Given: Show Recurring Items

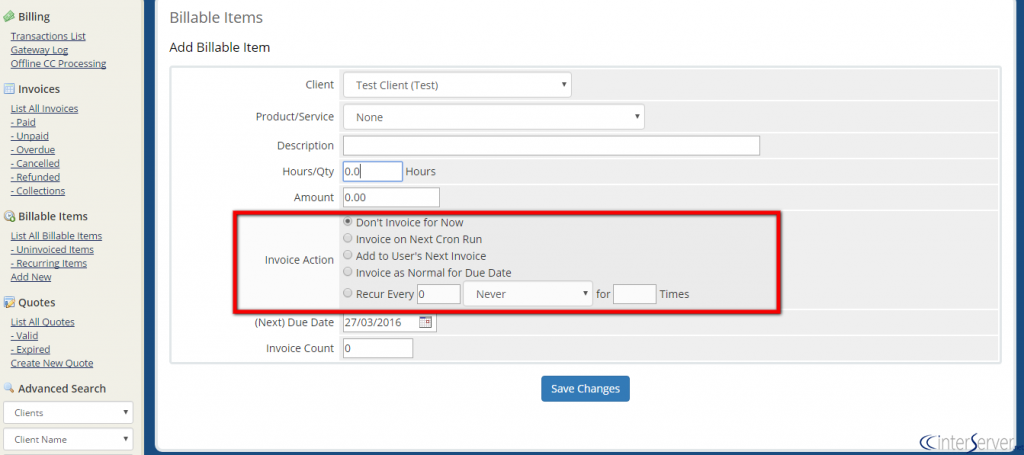Looking at the screenshot, I should [48, 263].
